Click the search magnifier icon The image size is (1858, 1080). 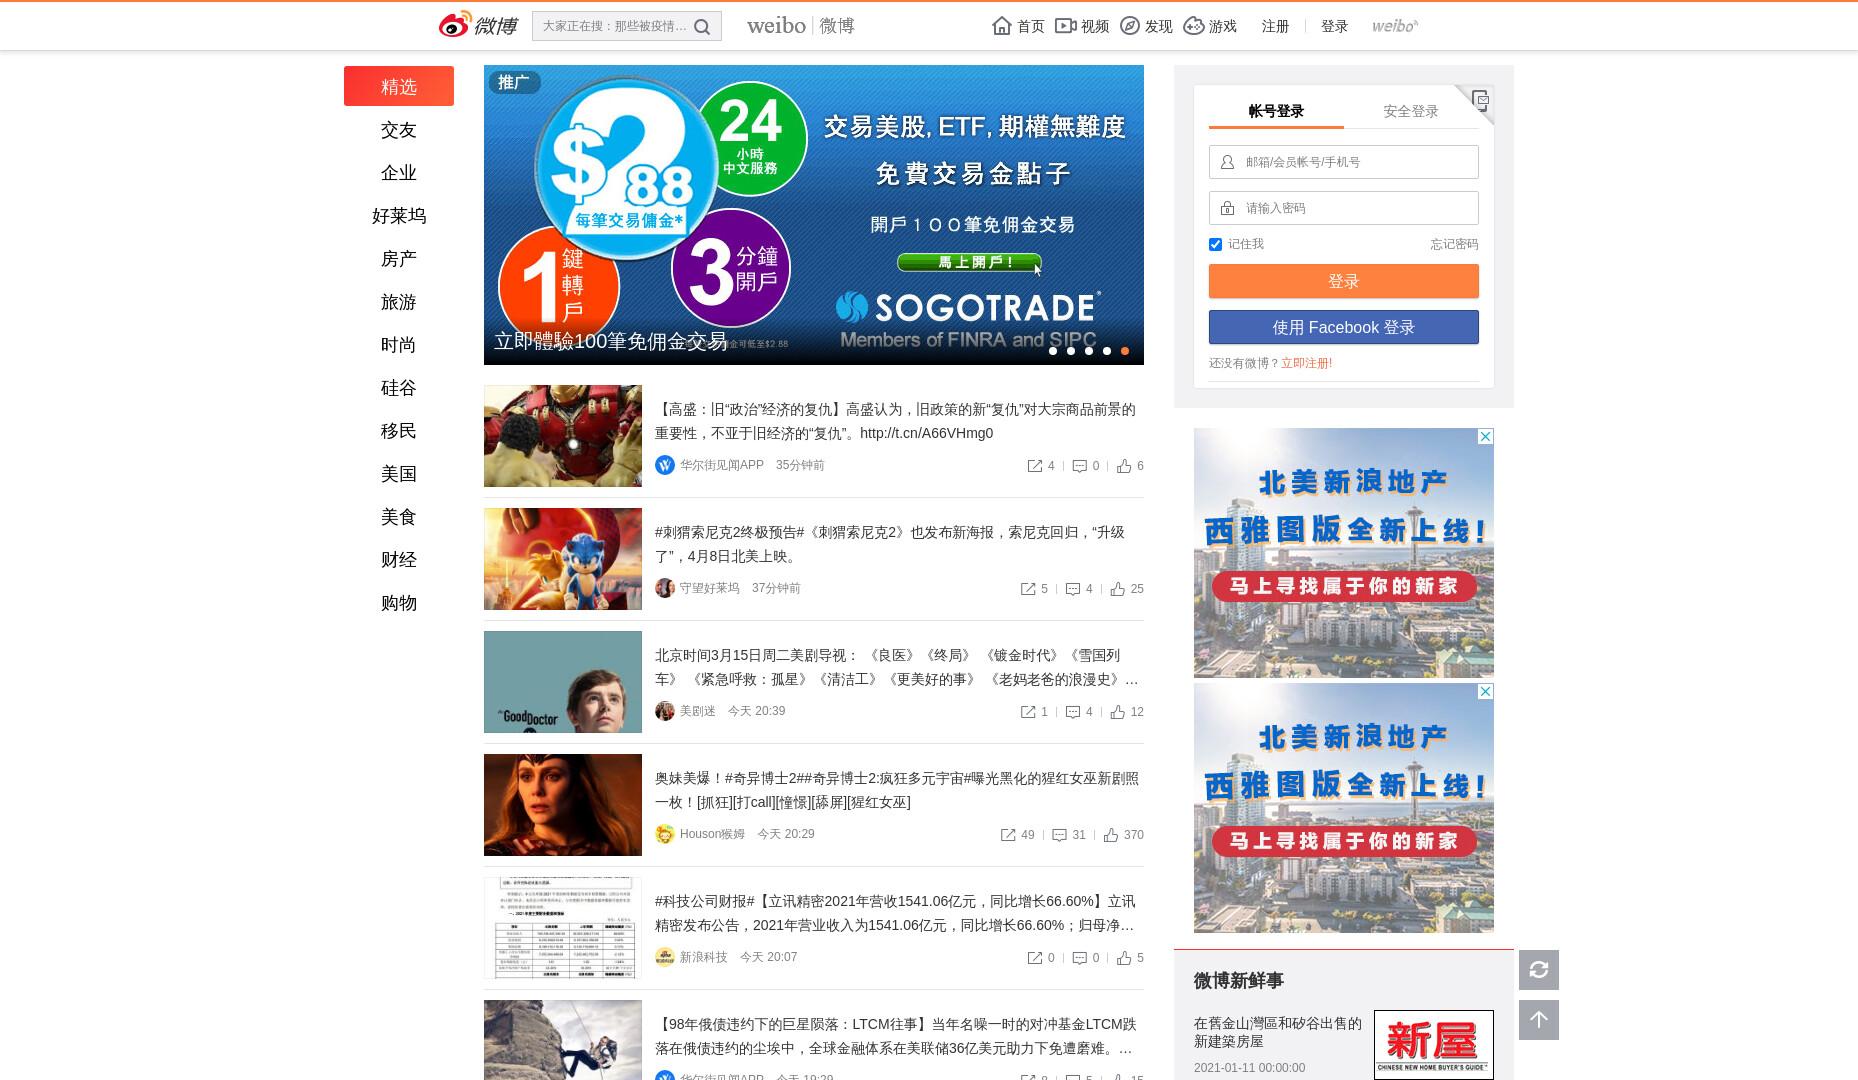point(703,27)
